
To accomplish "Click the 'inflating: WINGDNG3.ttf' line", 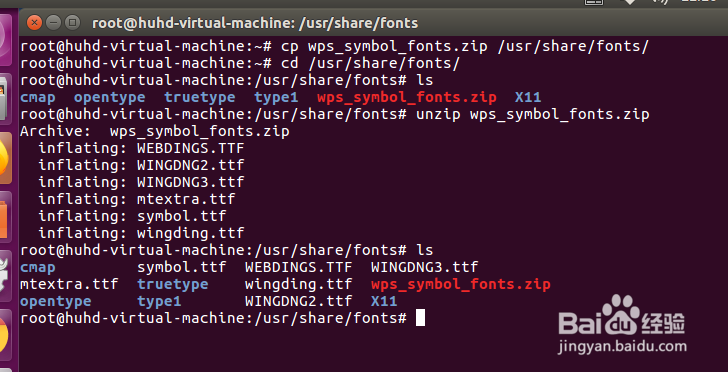I will 141,182.
